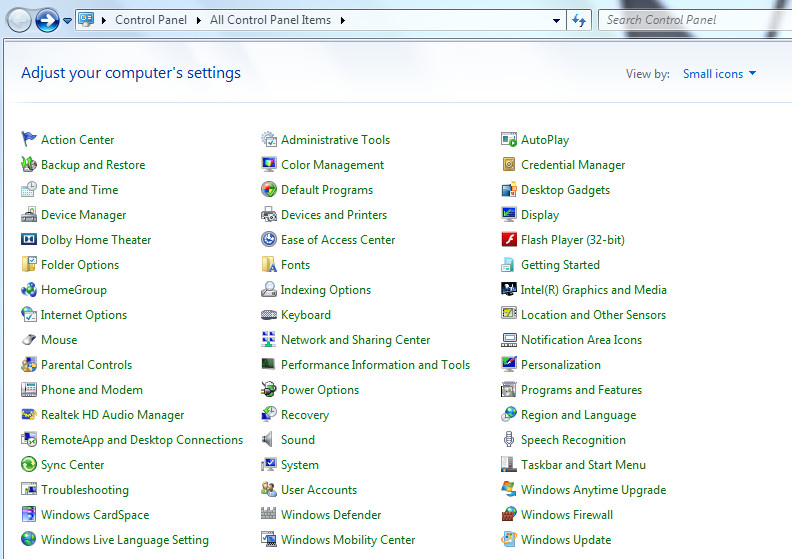Click the Devices and Printers icon
Image resolution: width=792 pixels, height=559 pixels.
(x=269, y=215)
